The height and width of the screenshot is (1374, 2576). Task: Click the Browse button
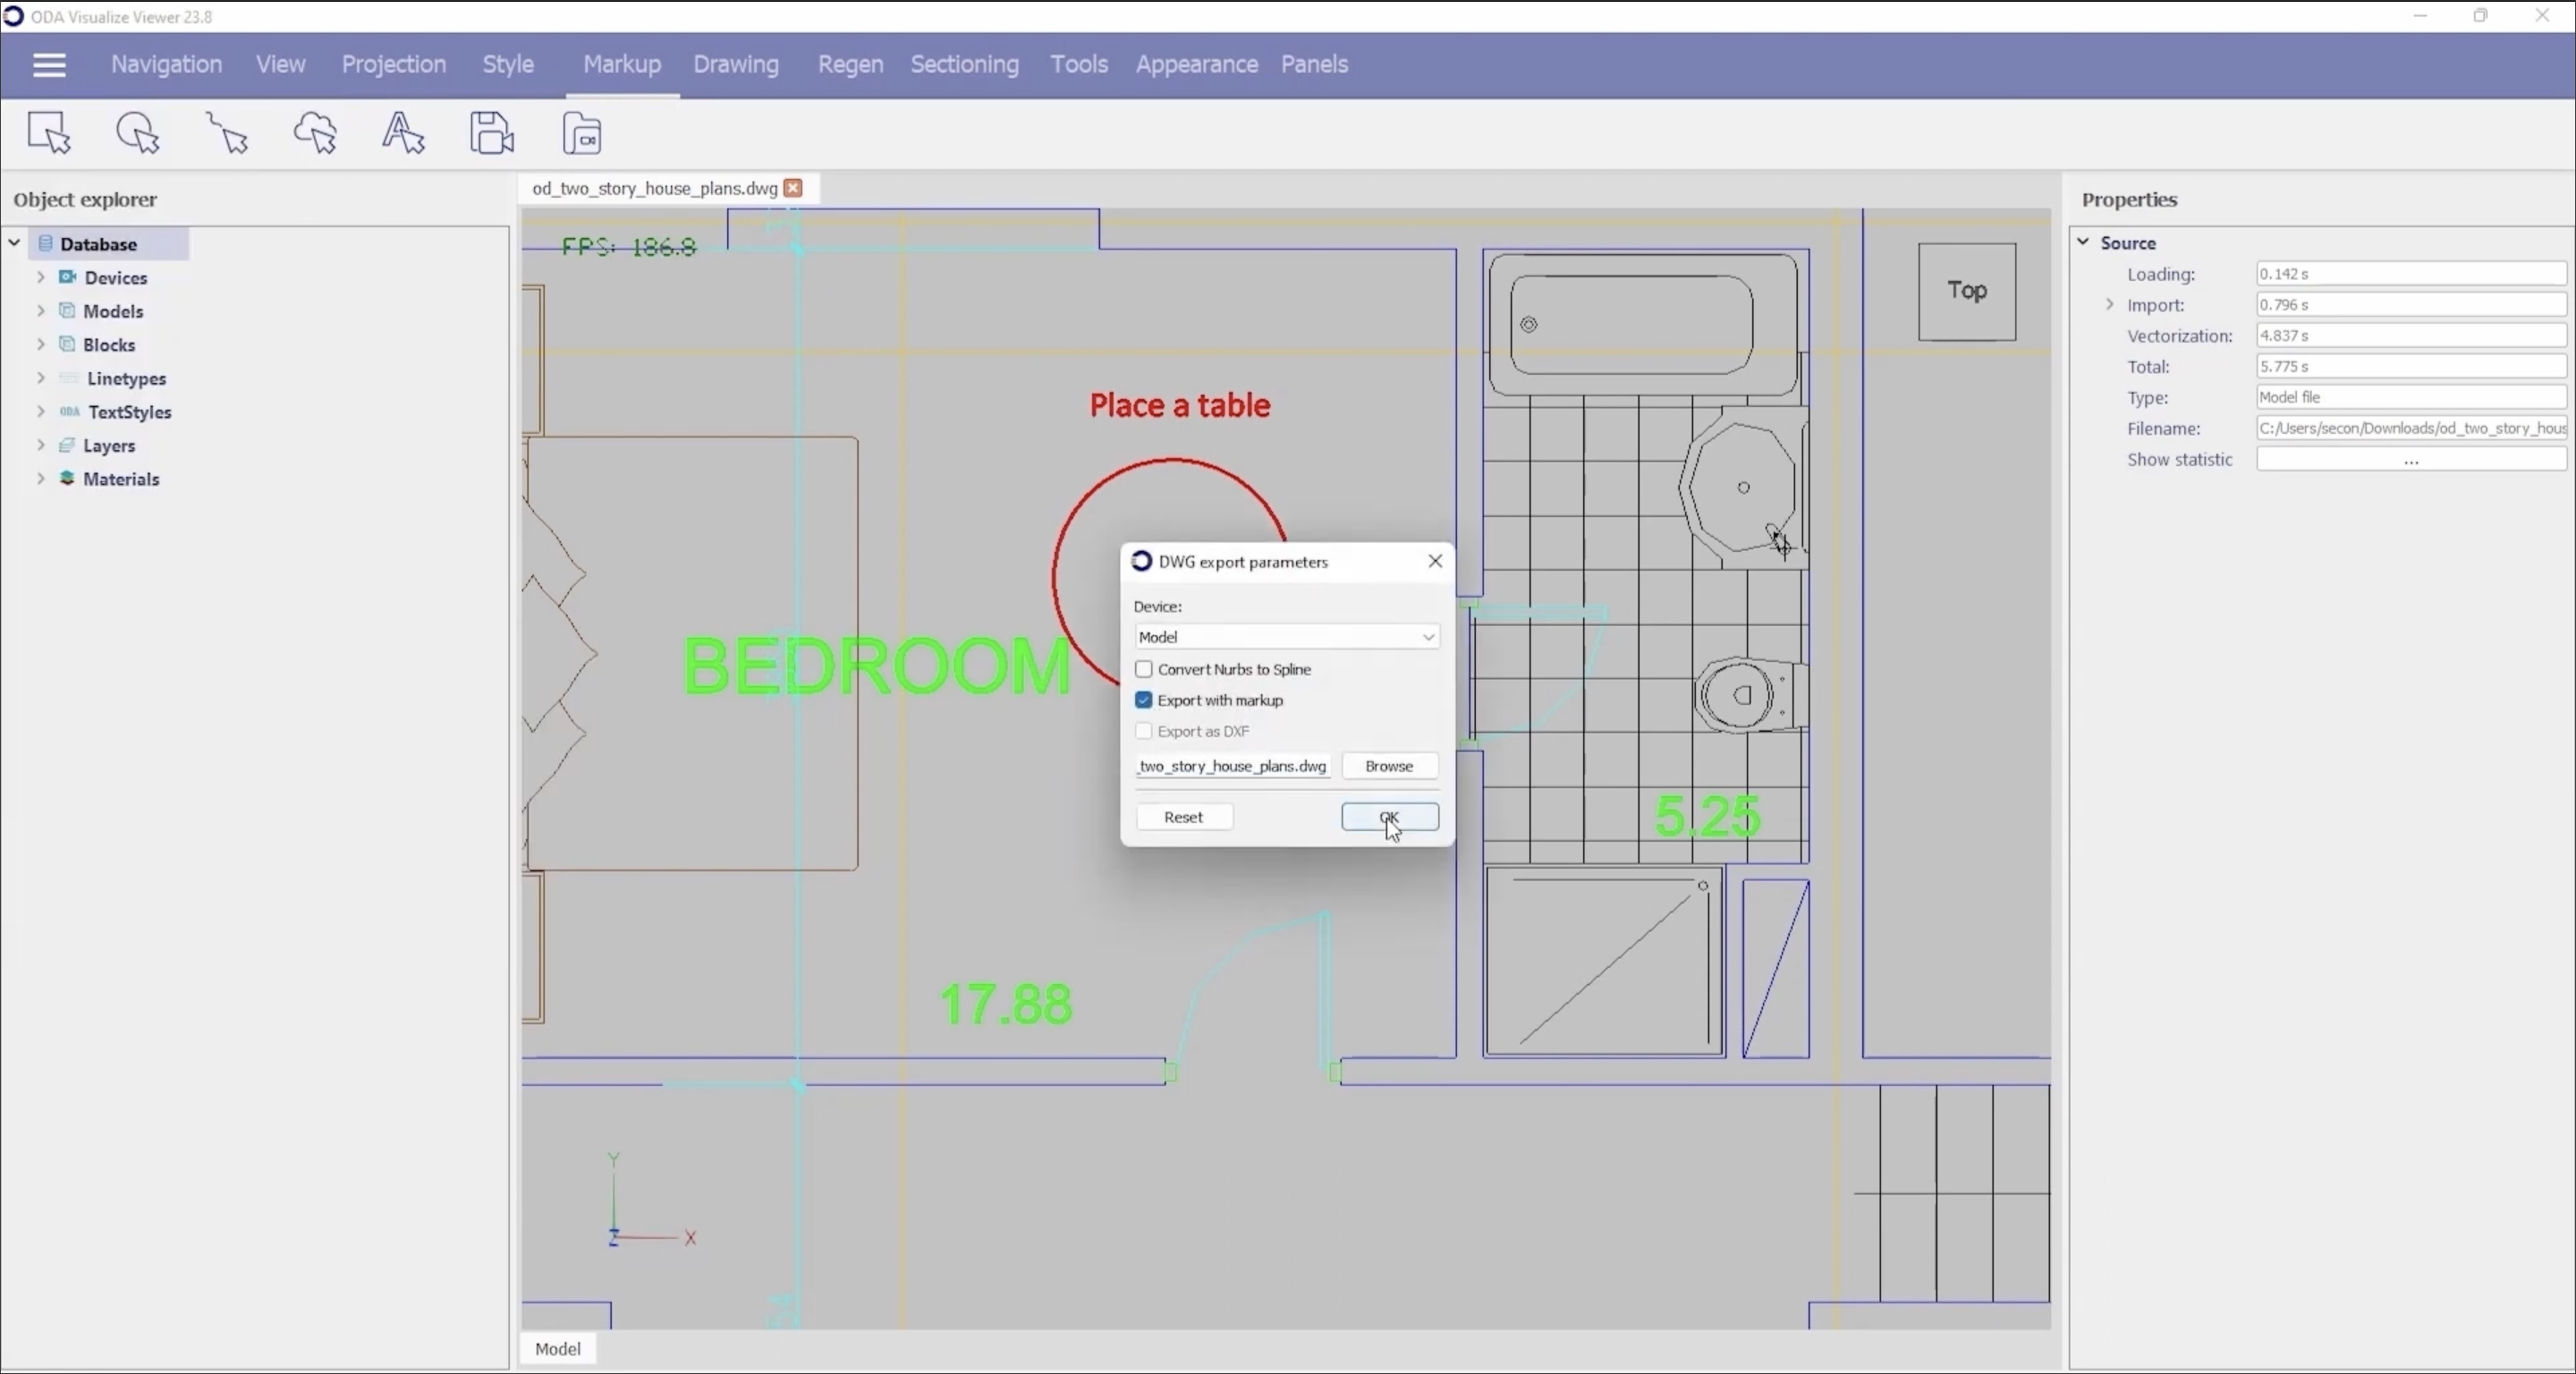tap(1390, 766)
